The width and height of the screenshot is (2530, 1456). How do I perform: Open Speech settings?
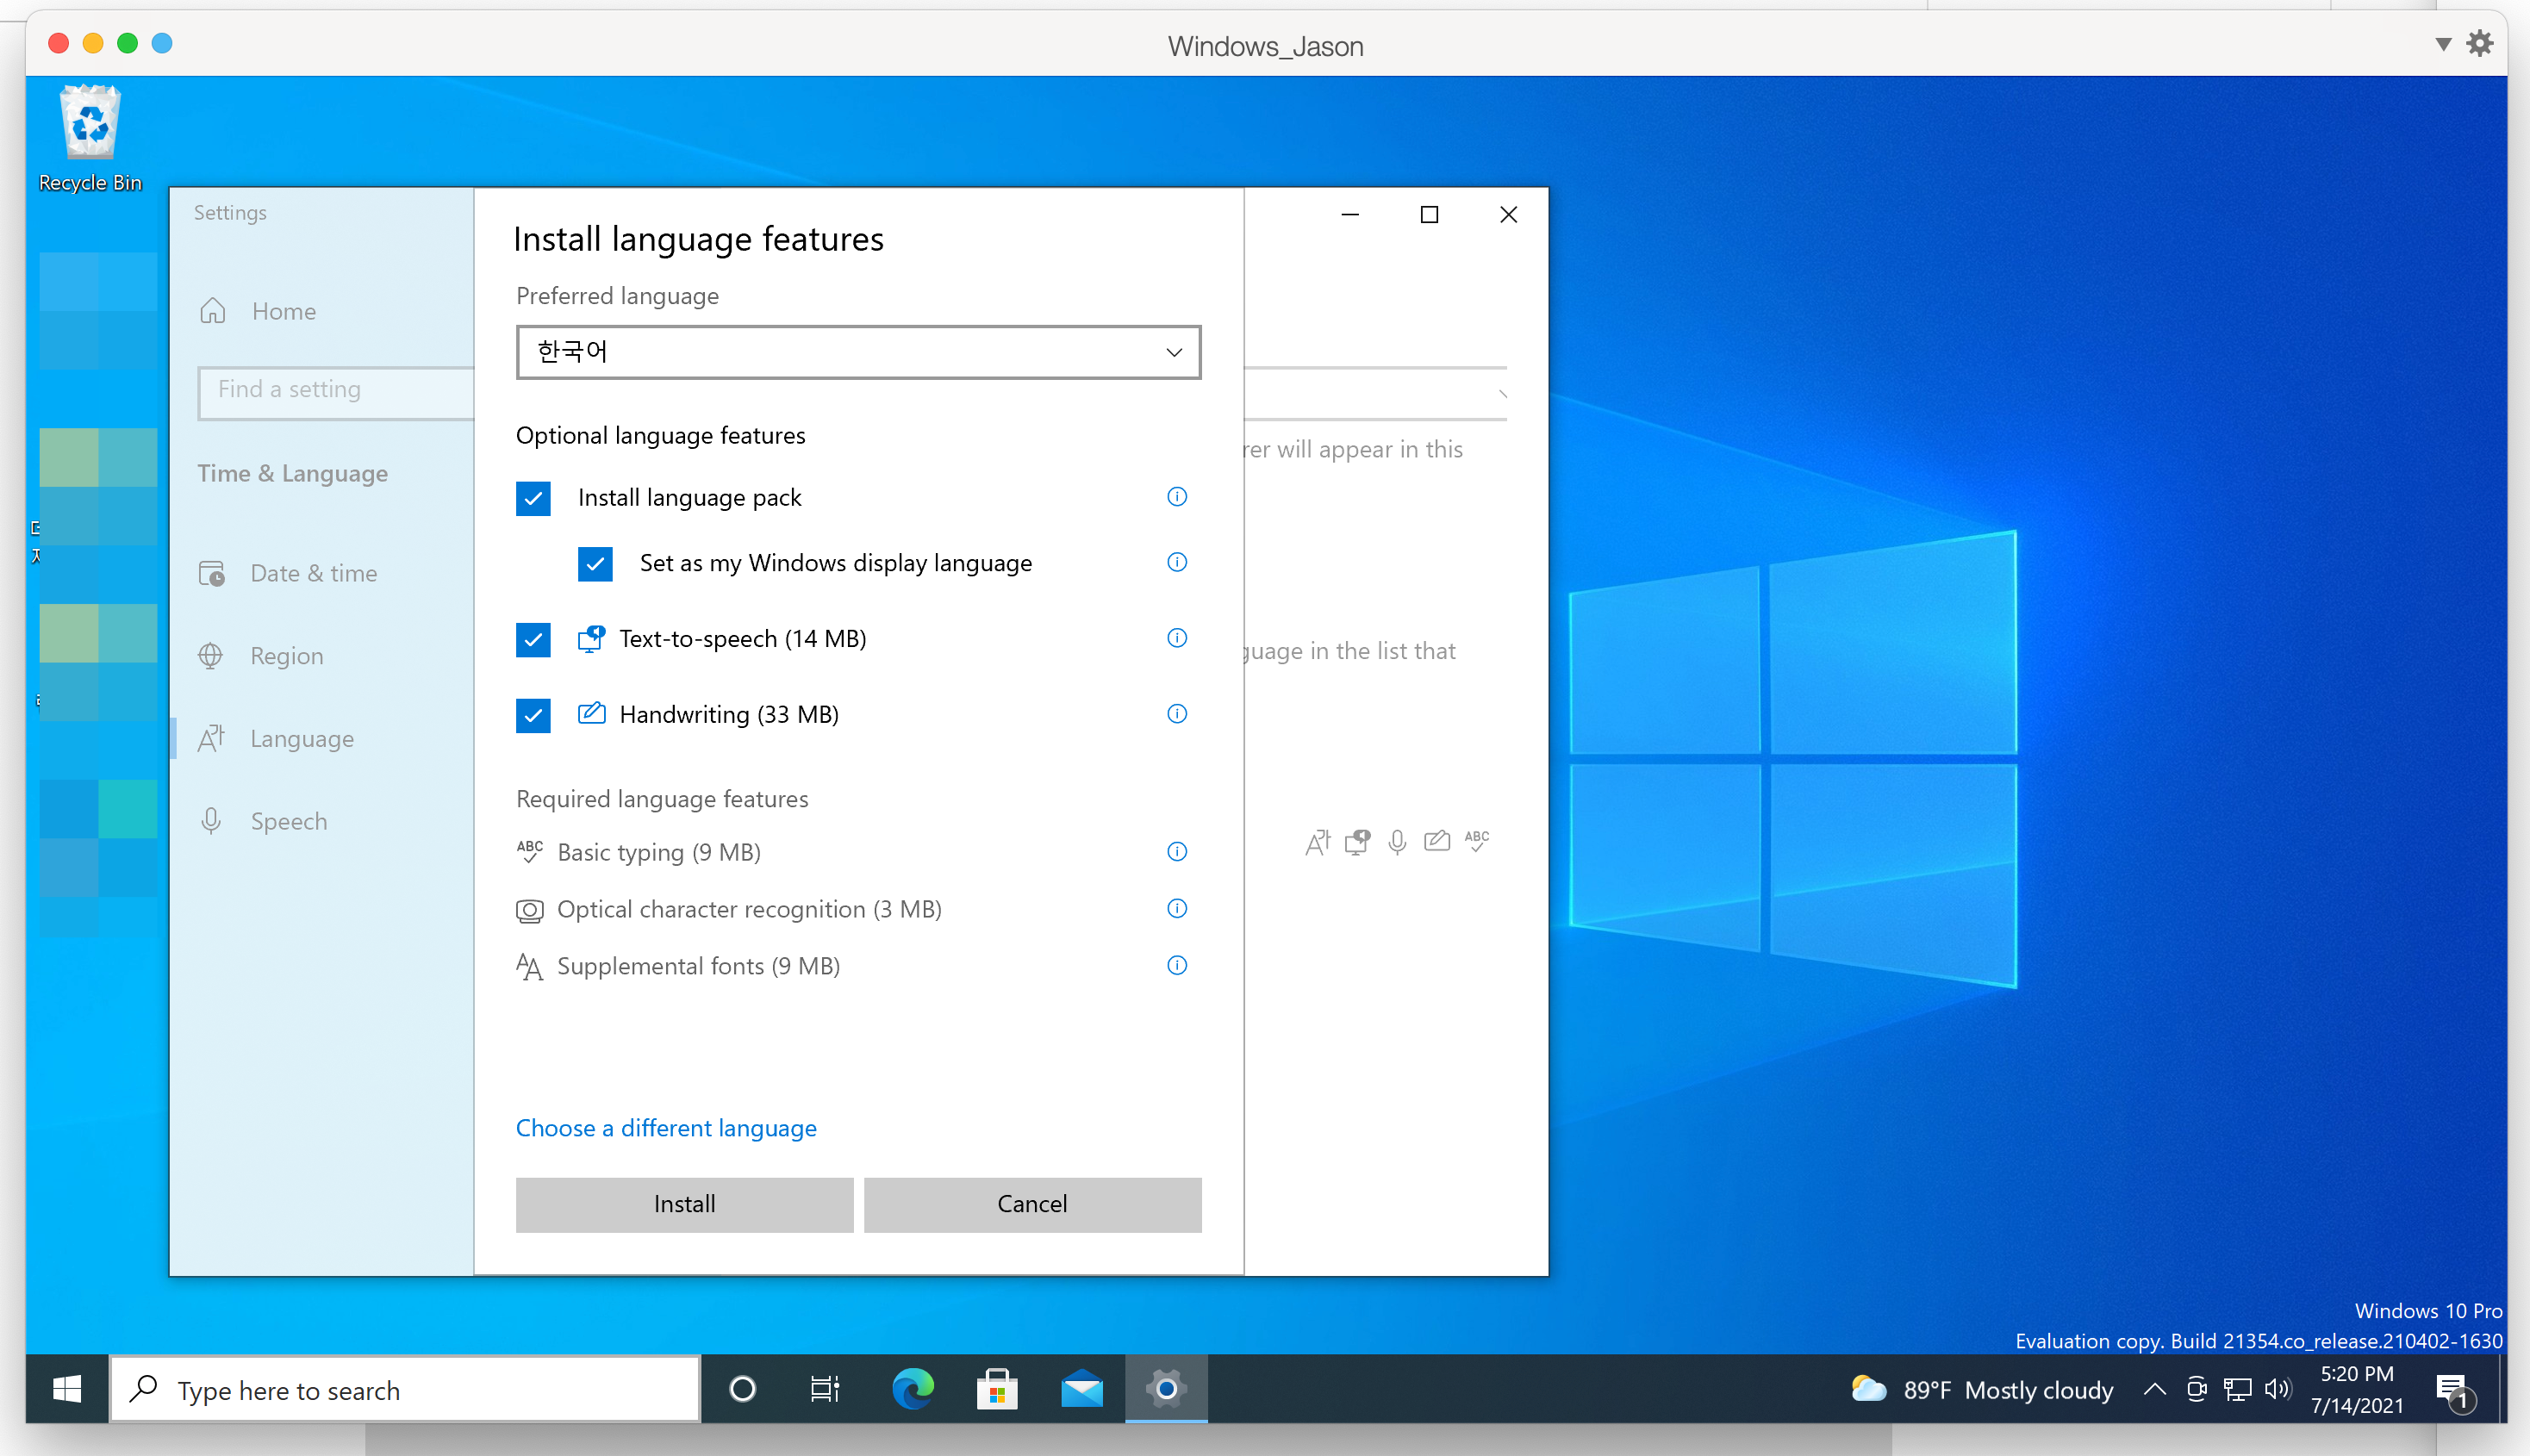[263, 822]
